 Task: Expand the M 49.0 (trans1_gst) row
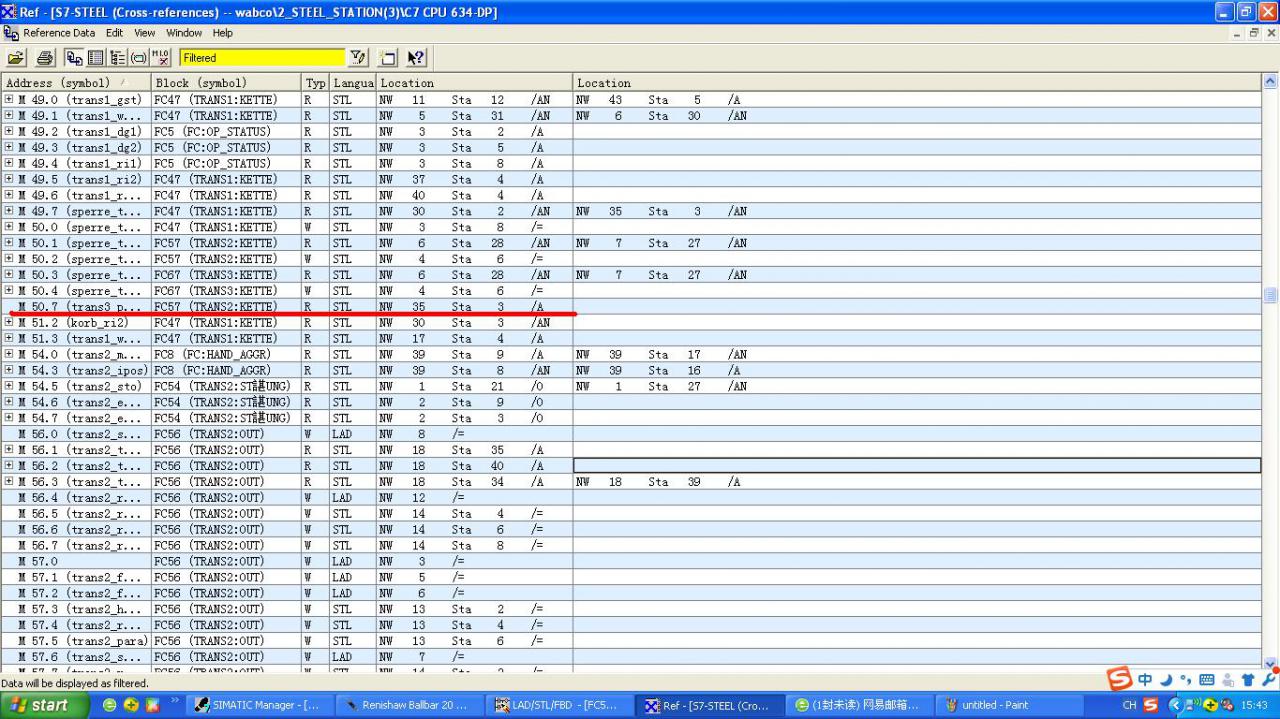click(x=9, y=100)
